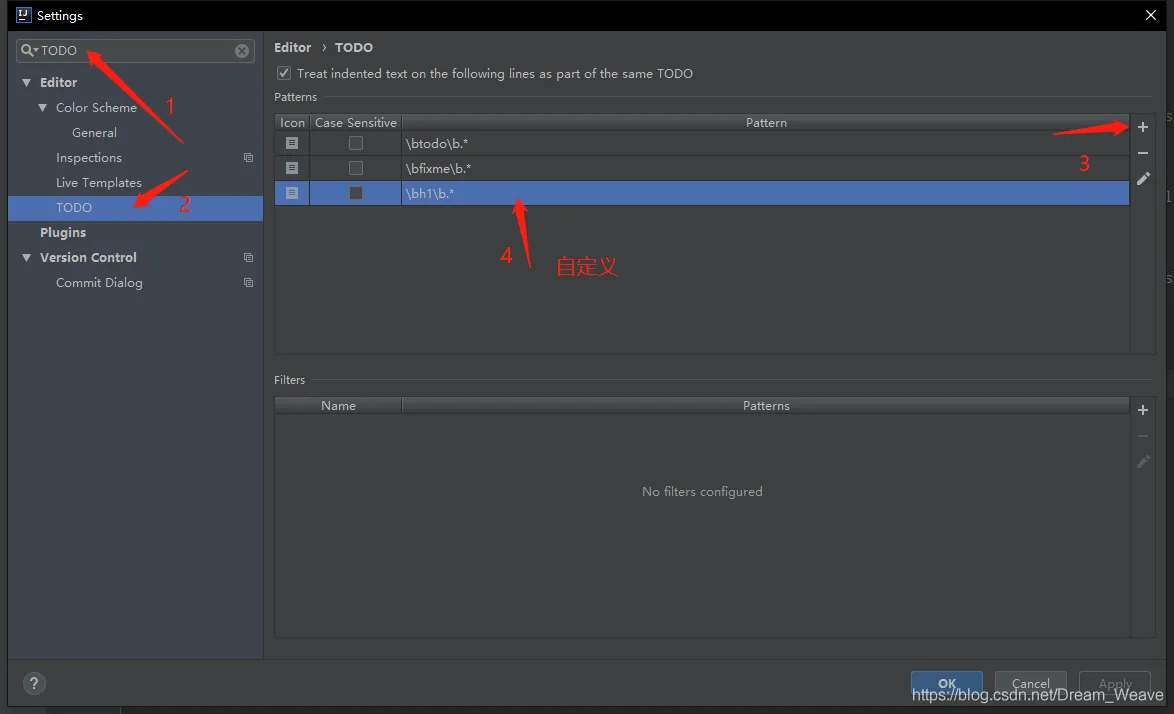This screenshot has height=714, width=1174.
Task: Select the TODO settings page
Action: coord(136,207)
